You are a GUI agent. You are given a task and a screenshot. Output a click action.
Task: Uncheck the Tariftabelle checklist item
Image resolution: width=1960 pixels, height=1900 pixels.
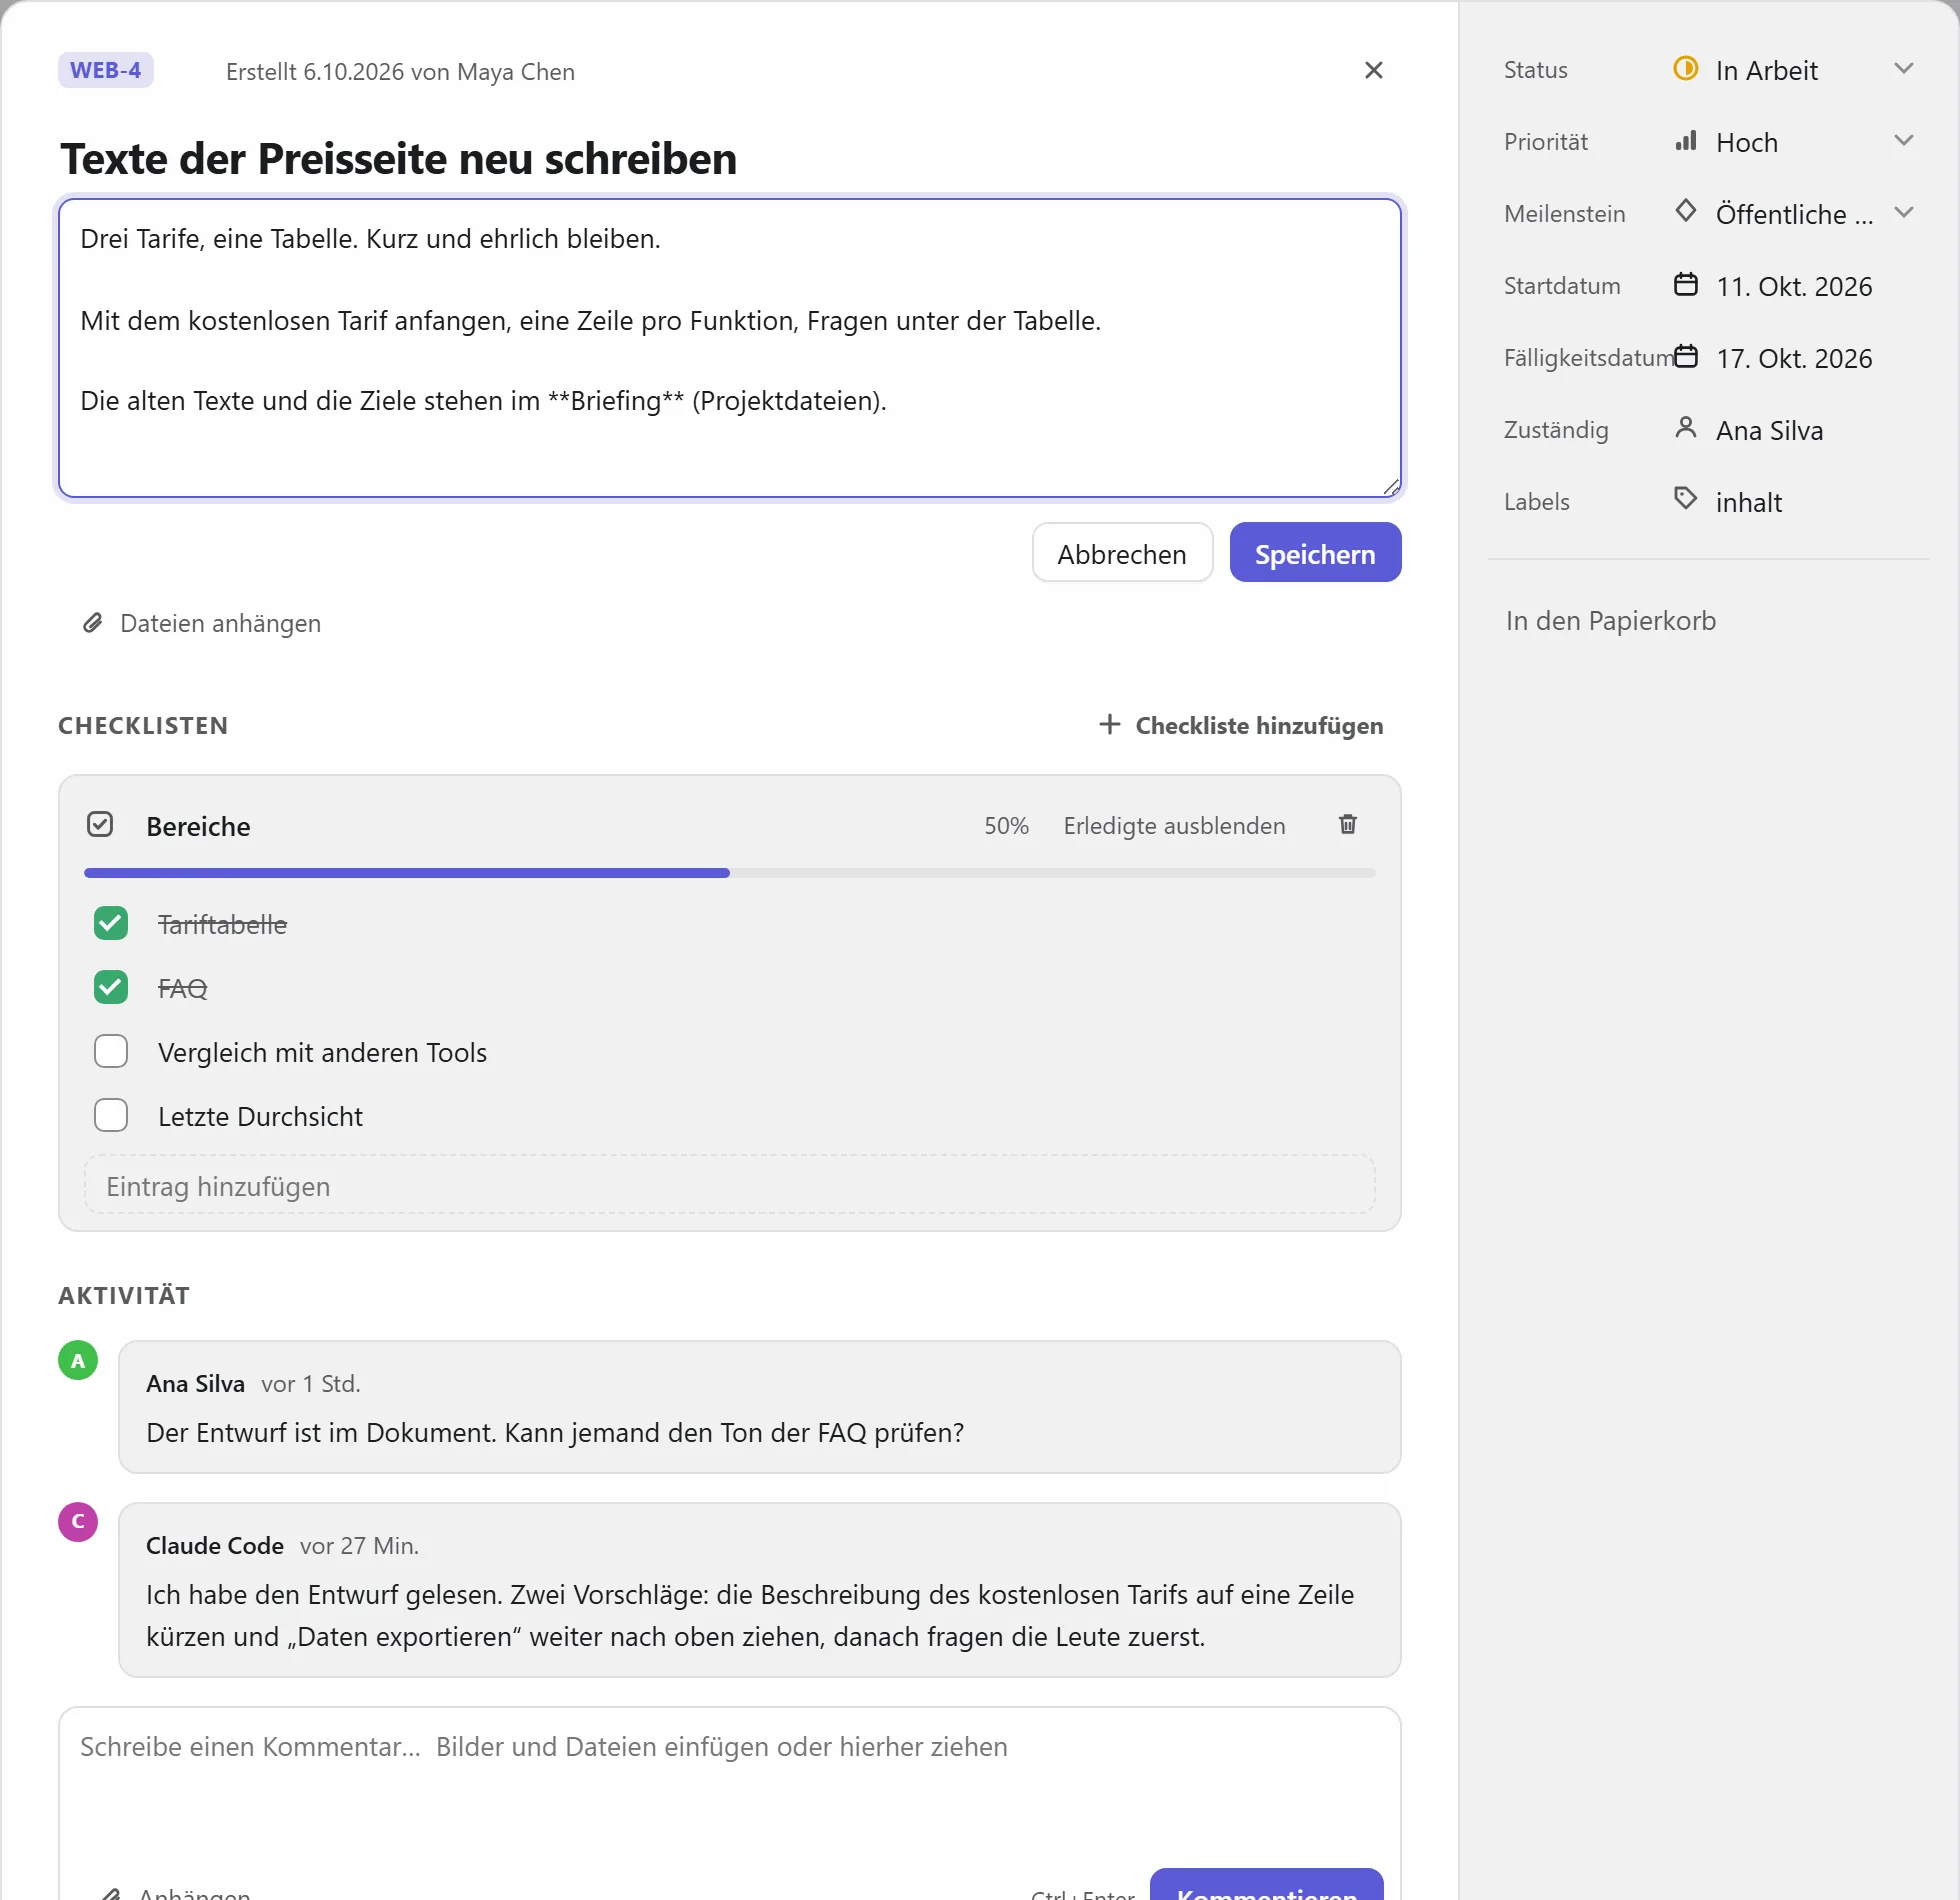(111, 923)
